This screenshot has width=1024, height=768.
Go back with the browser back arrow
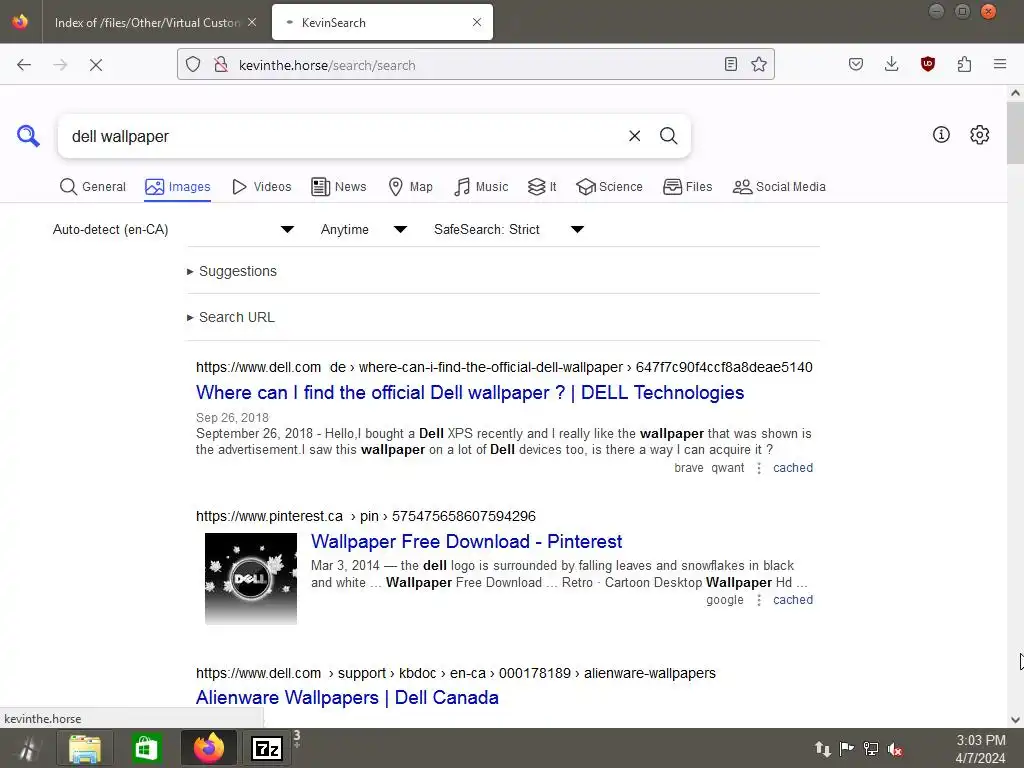coord(24,65)
